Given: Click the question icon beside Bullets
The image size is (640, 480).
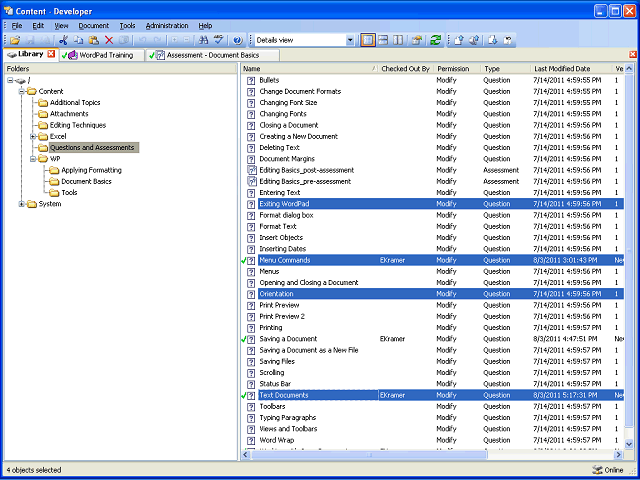Looking at the screenshot, I should click(251, 80).
